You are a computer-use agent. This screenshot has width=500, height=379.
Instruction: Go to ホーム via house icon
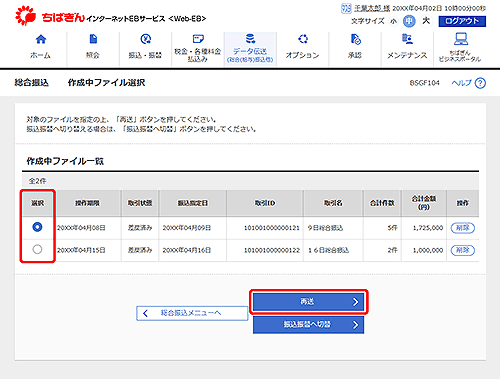[41, 39]
